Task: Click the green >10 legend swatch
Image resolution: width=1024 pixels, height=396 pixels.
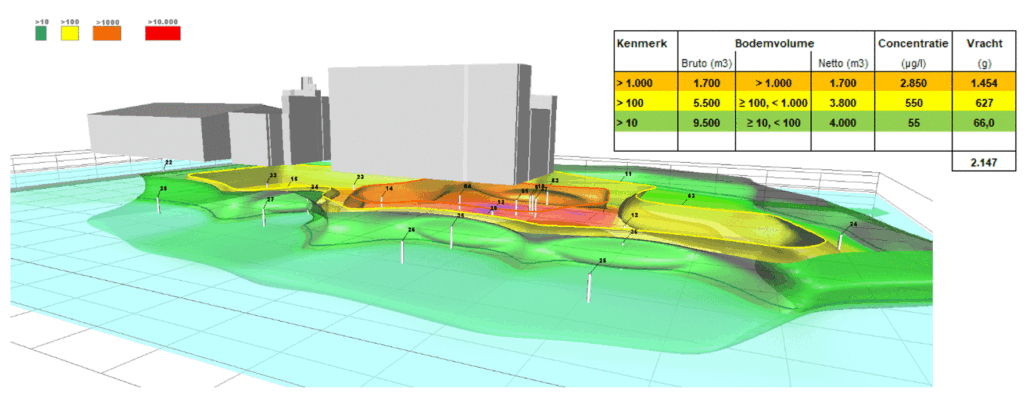Action: [x=42, y=33]
